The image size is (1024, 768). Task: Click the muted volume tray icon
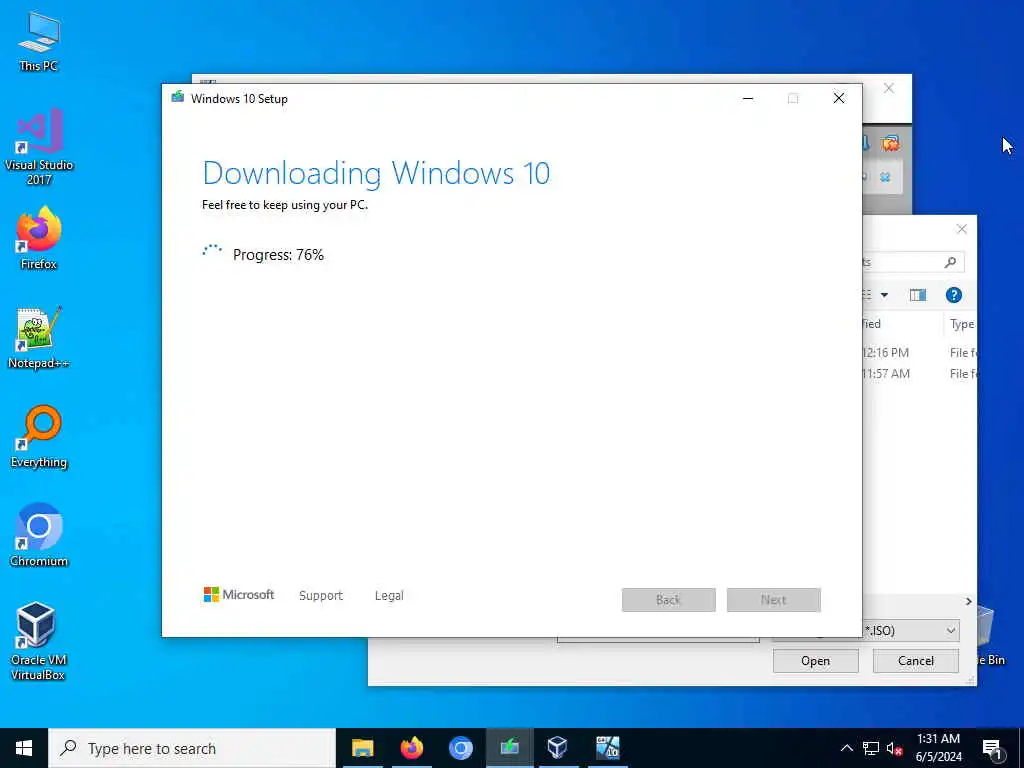click(894, 748)
